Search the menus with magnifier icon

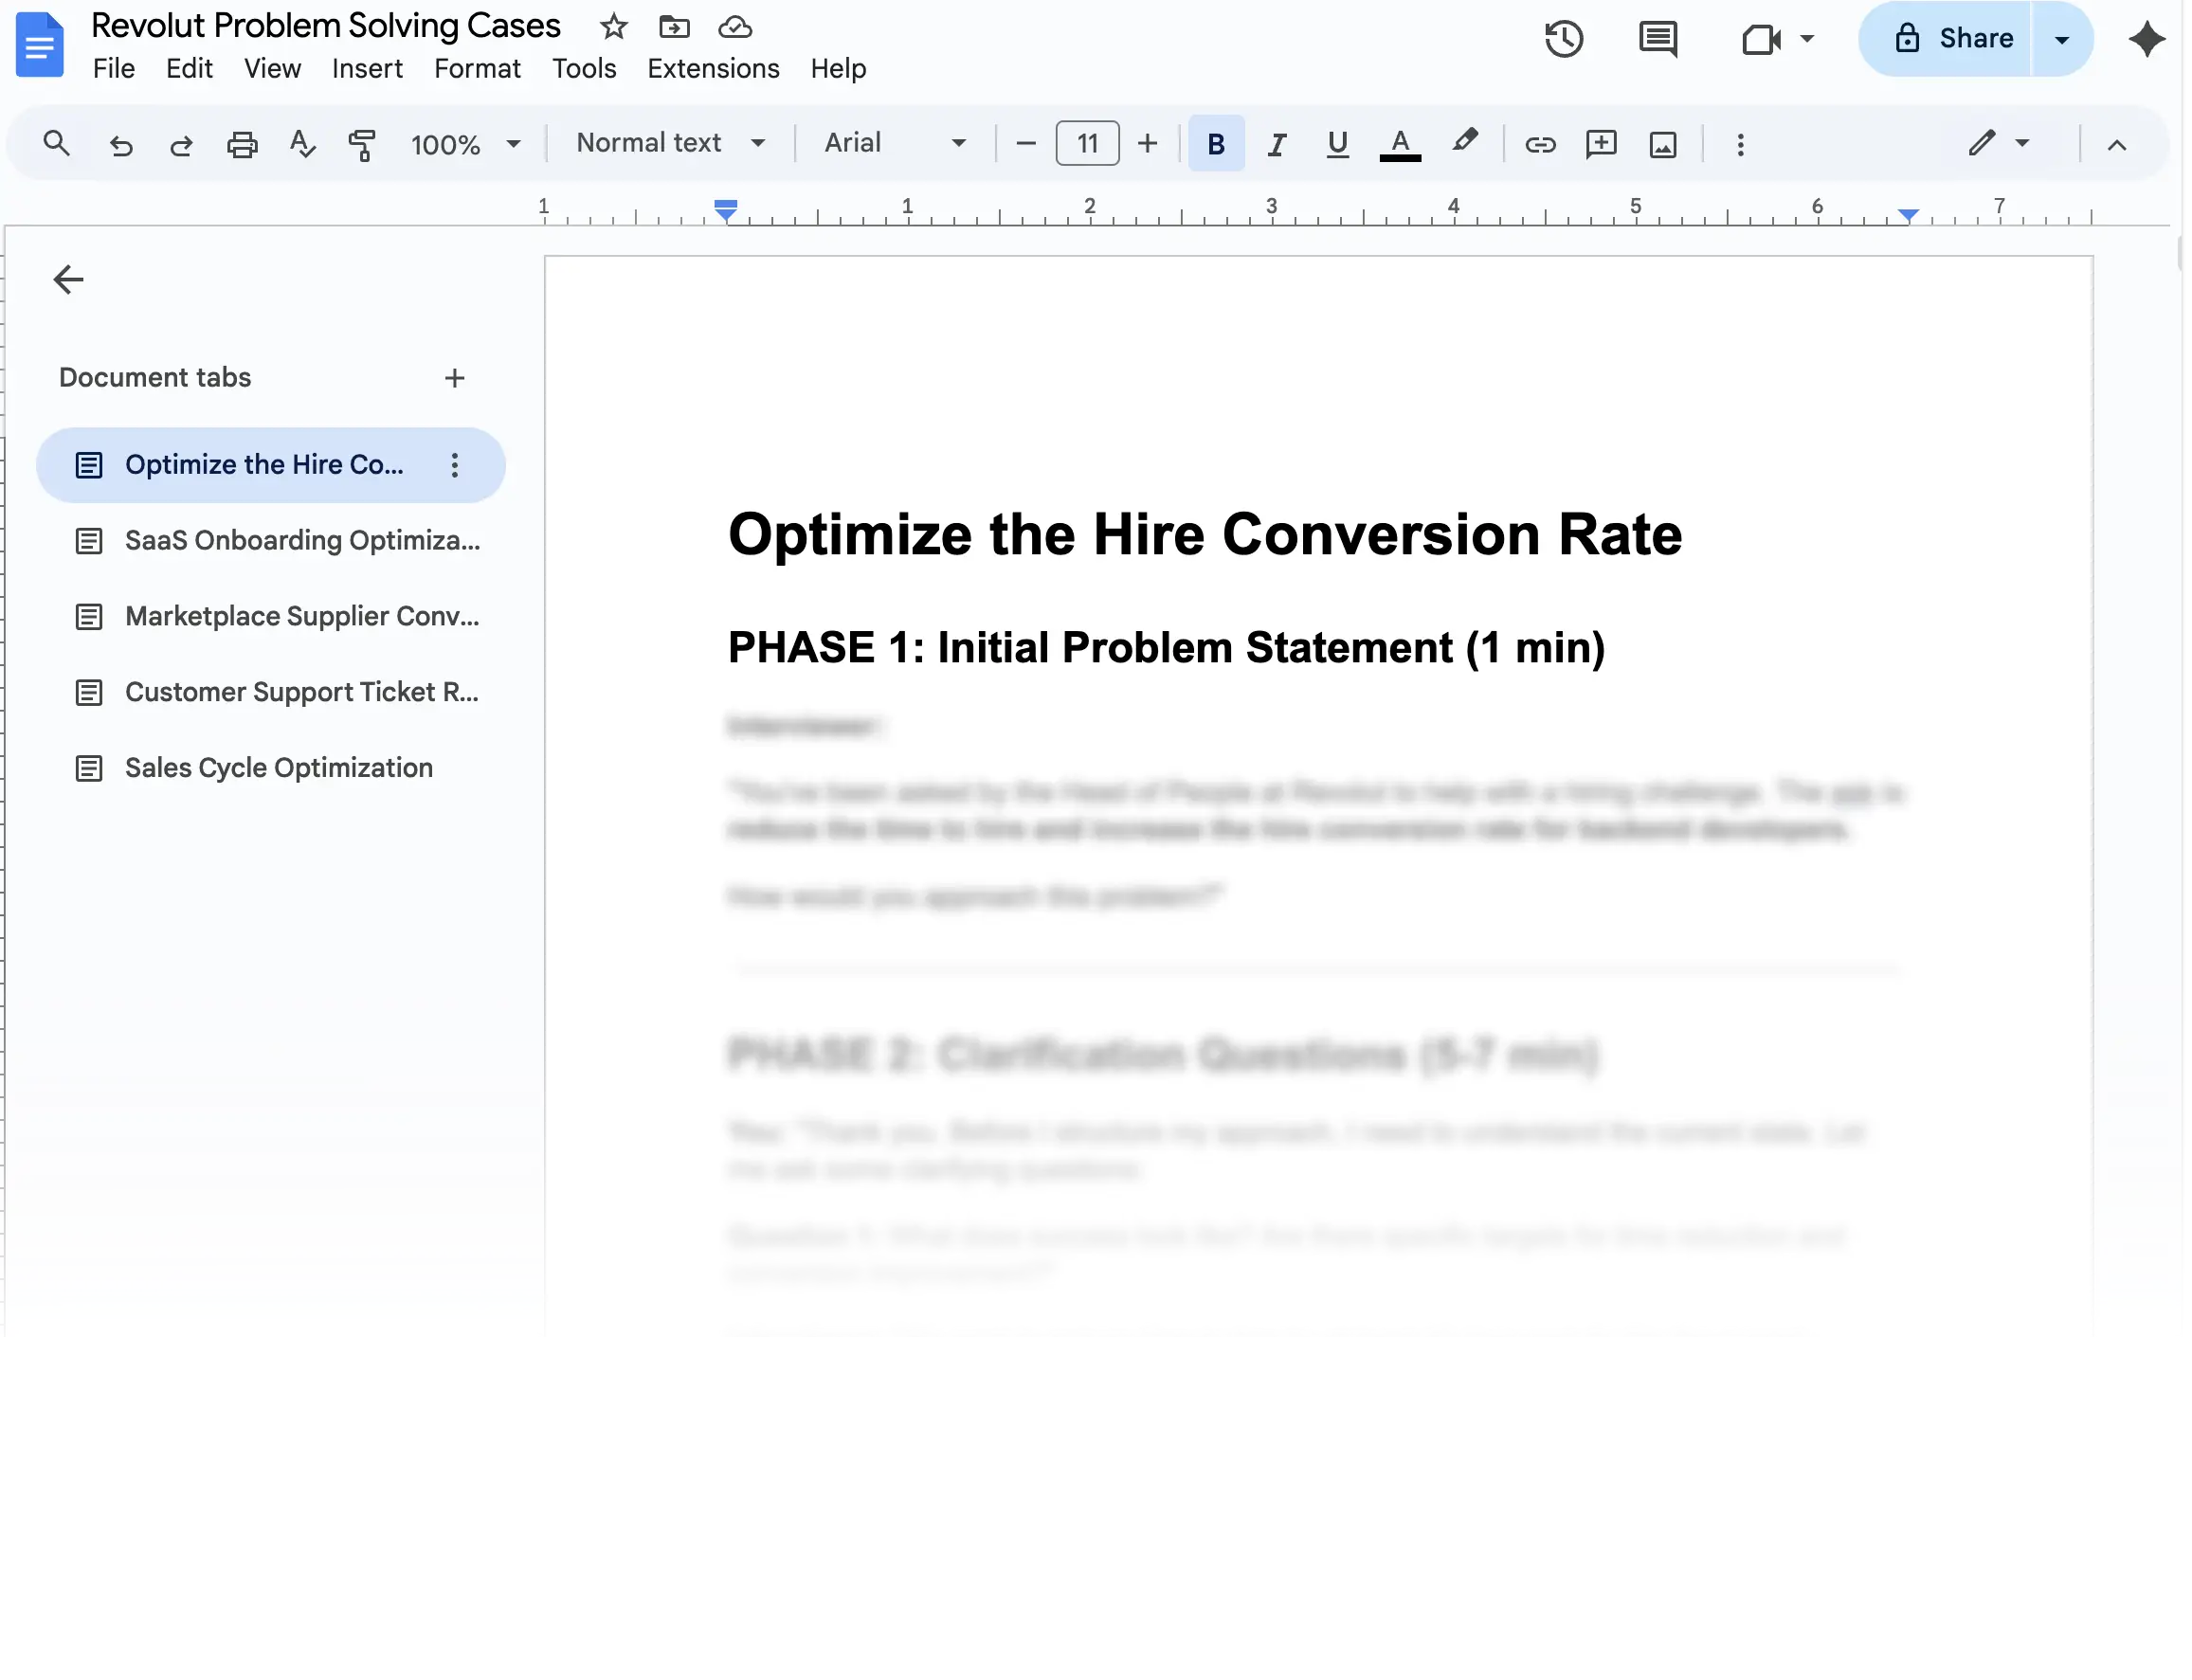(x=57, y=144)
